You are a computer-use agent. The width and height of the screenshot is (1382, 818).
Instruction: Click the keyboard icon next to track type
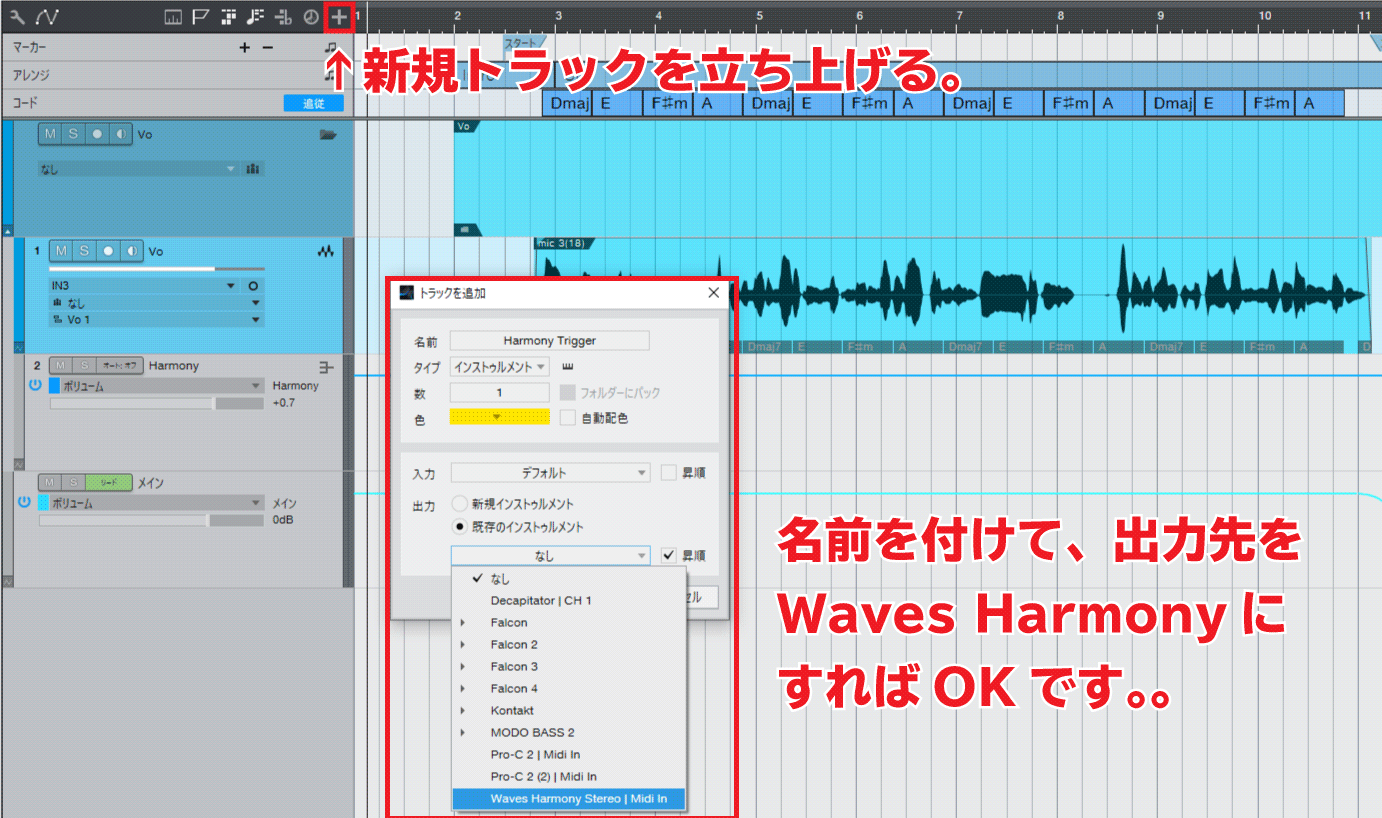568,367
